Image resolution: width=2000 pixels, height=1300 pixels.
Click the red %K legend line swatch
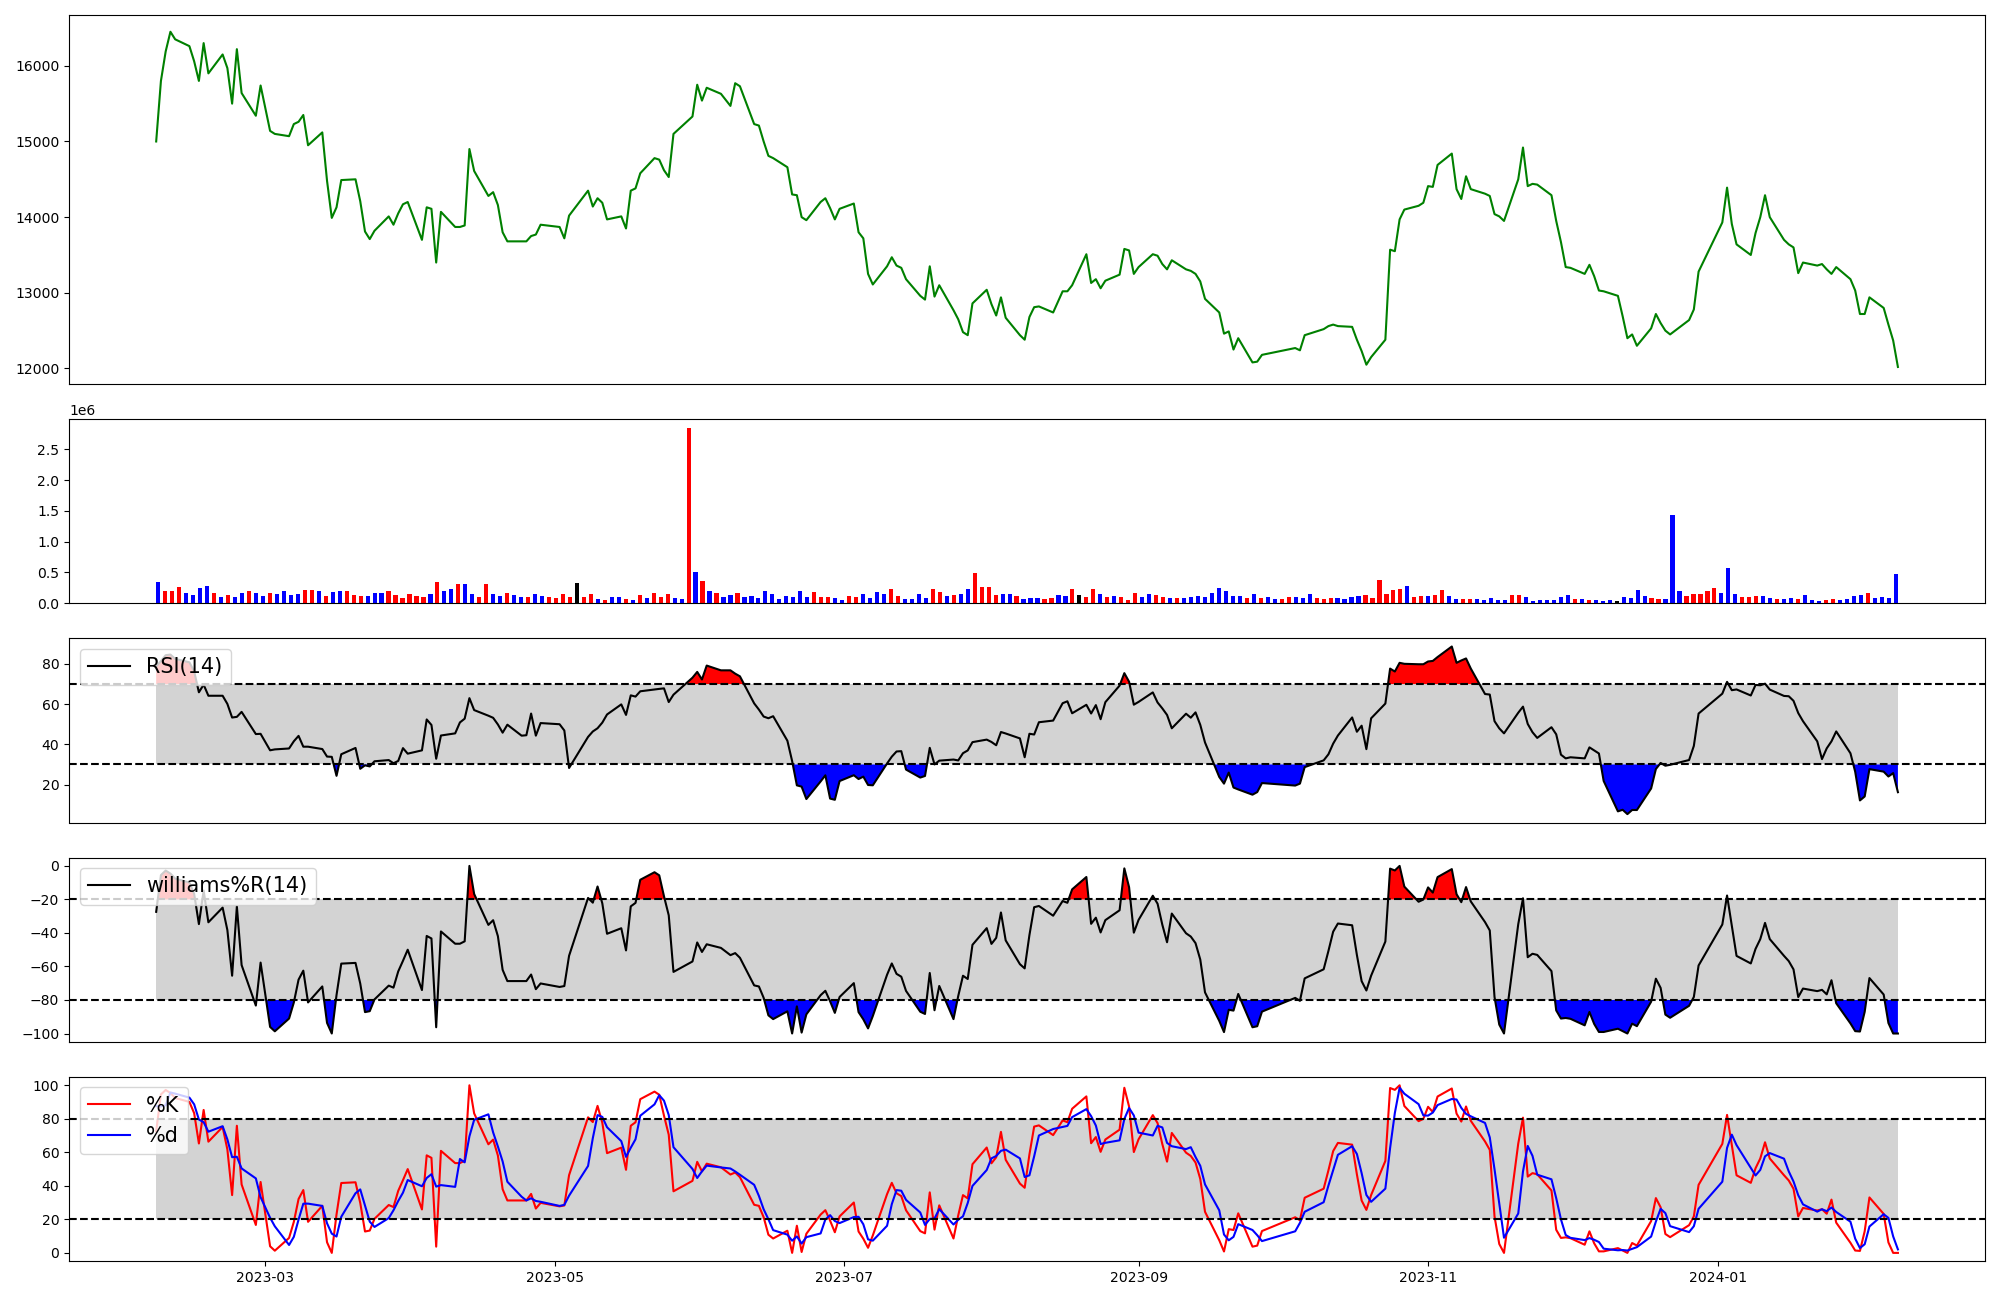point(109,1105)
